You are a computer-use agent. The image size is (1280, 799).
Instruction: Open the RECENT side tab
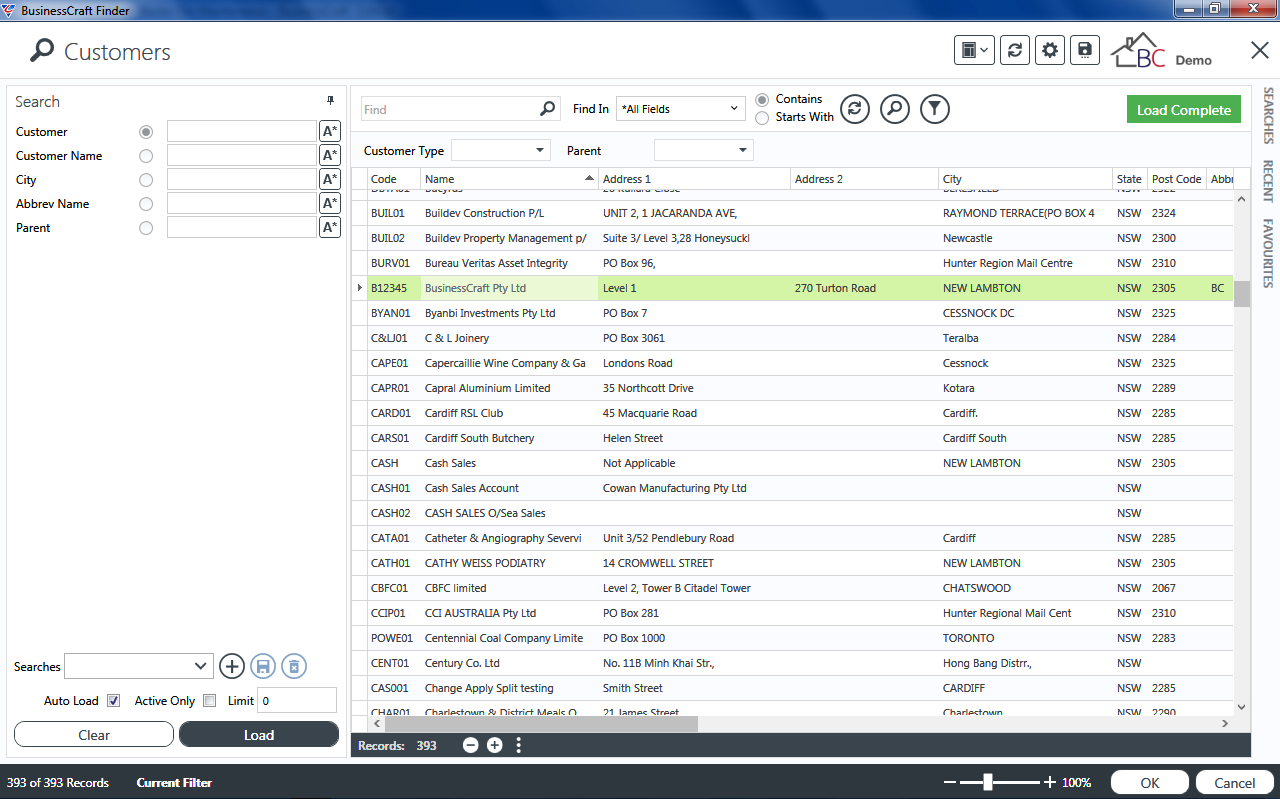tap(1268, 181)
